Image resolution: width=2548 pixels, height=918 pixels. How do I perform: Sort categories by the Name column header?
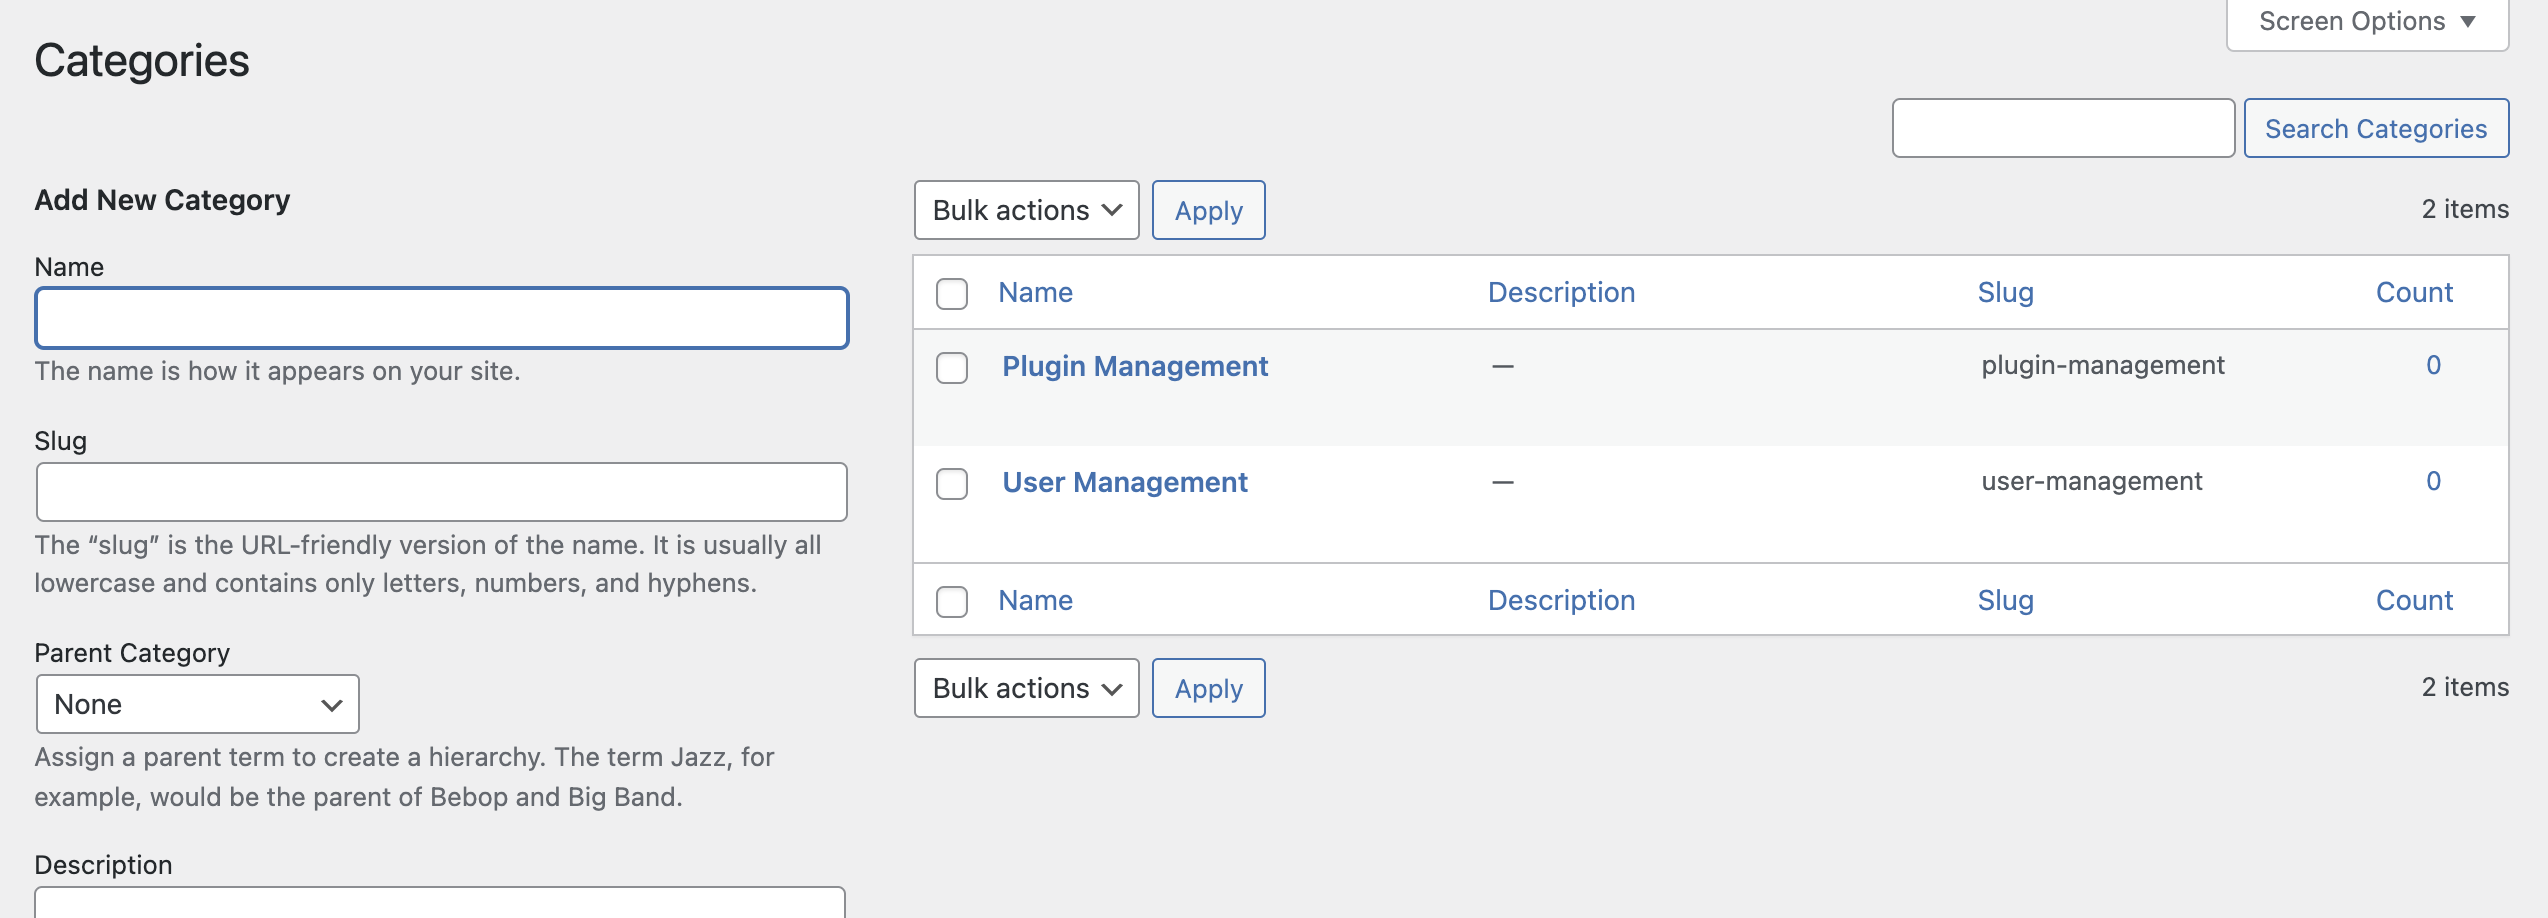tap(1035, 293)
